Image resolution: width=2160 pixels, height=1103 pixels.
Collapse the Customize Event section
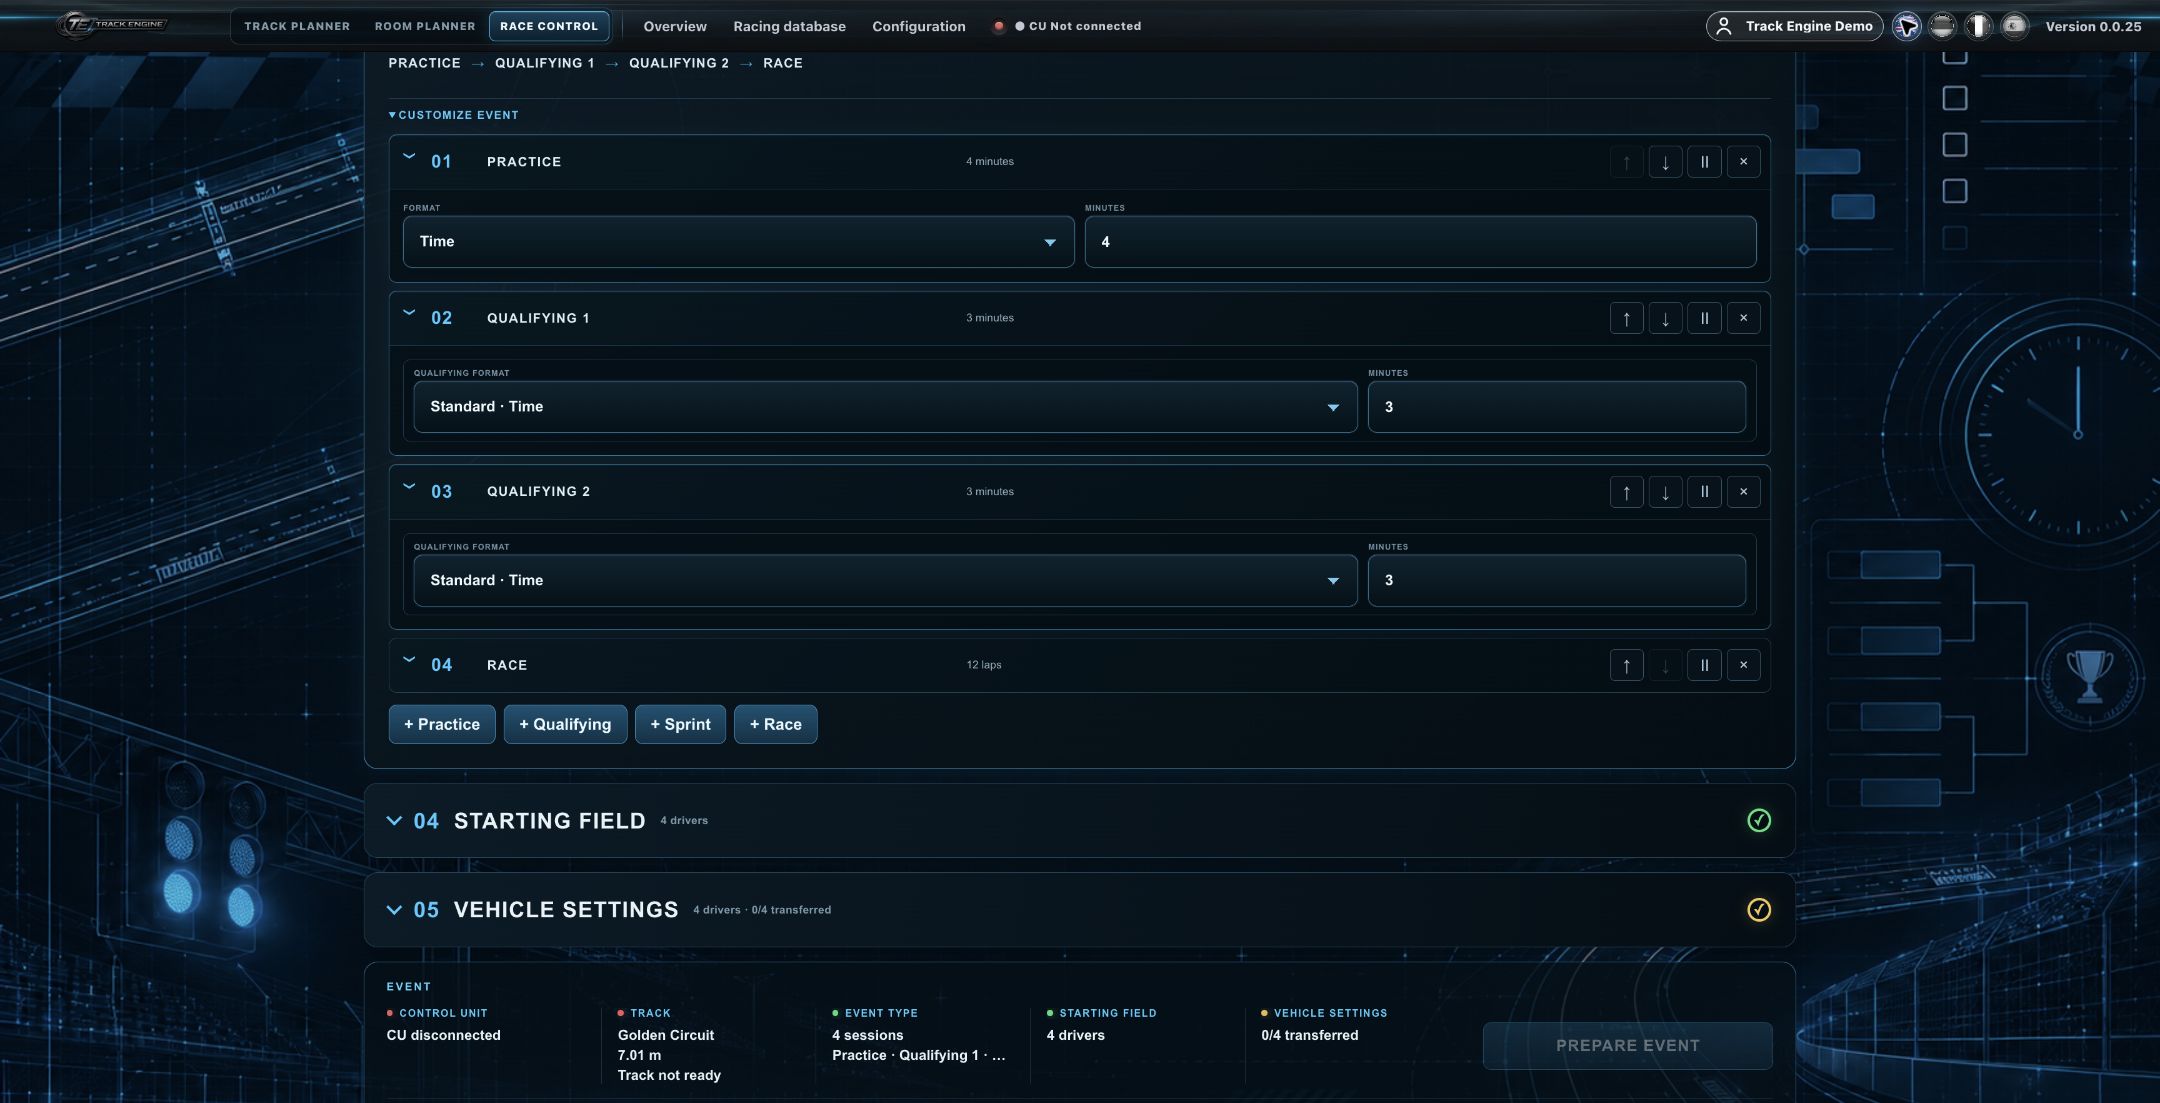(x=453, y=115)
